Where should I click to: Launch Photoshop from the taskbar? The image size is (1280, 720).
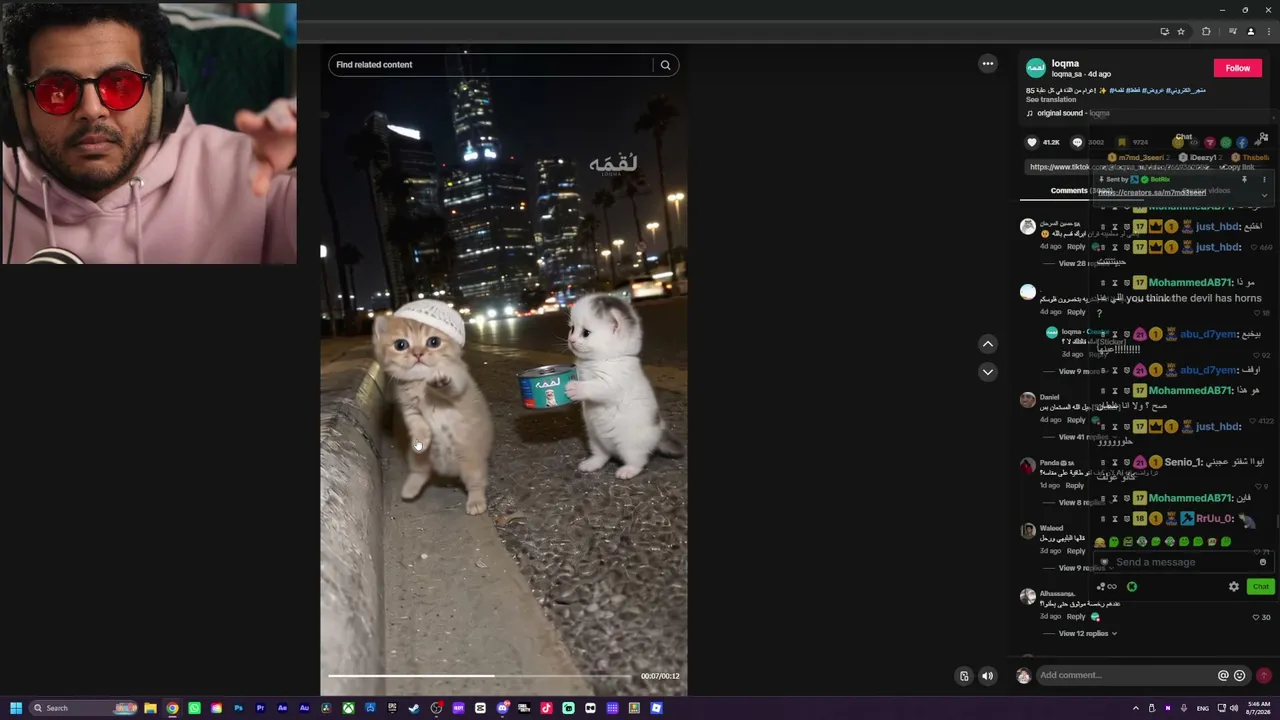(238, 708)
